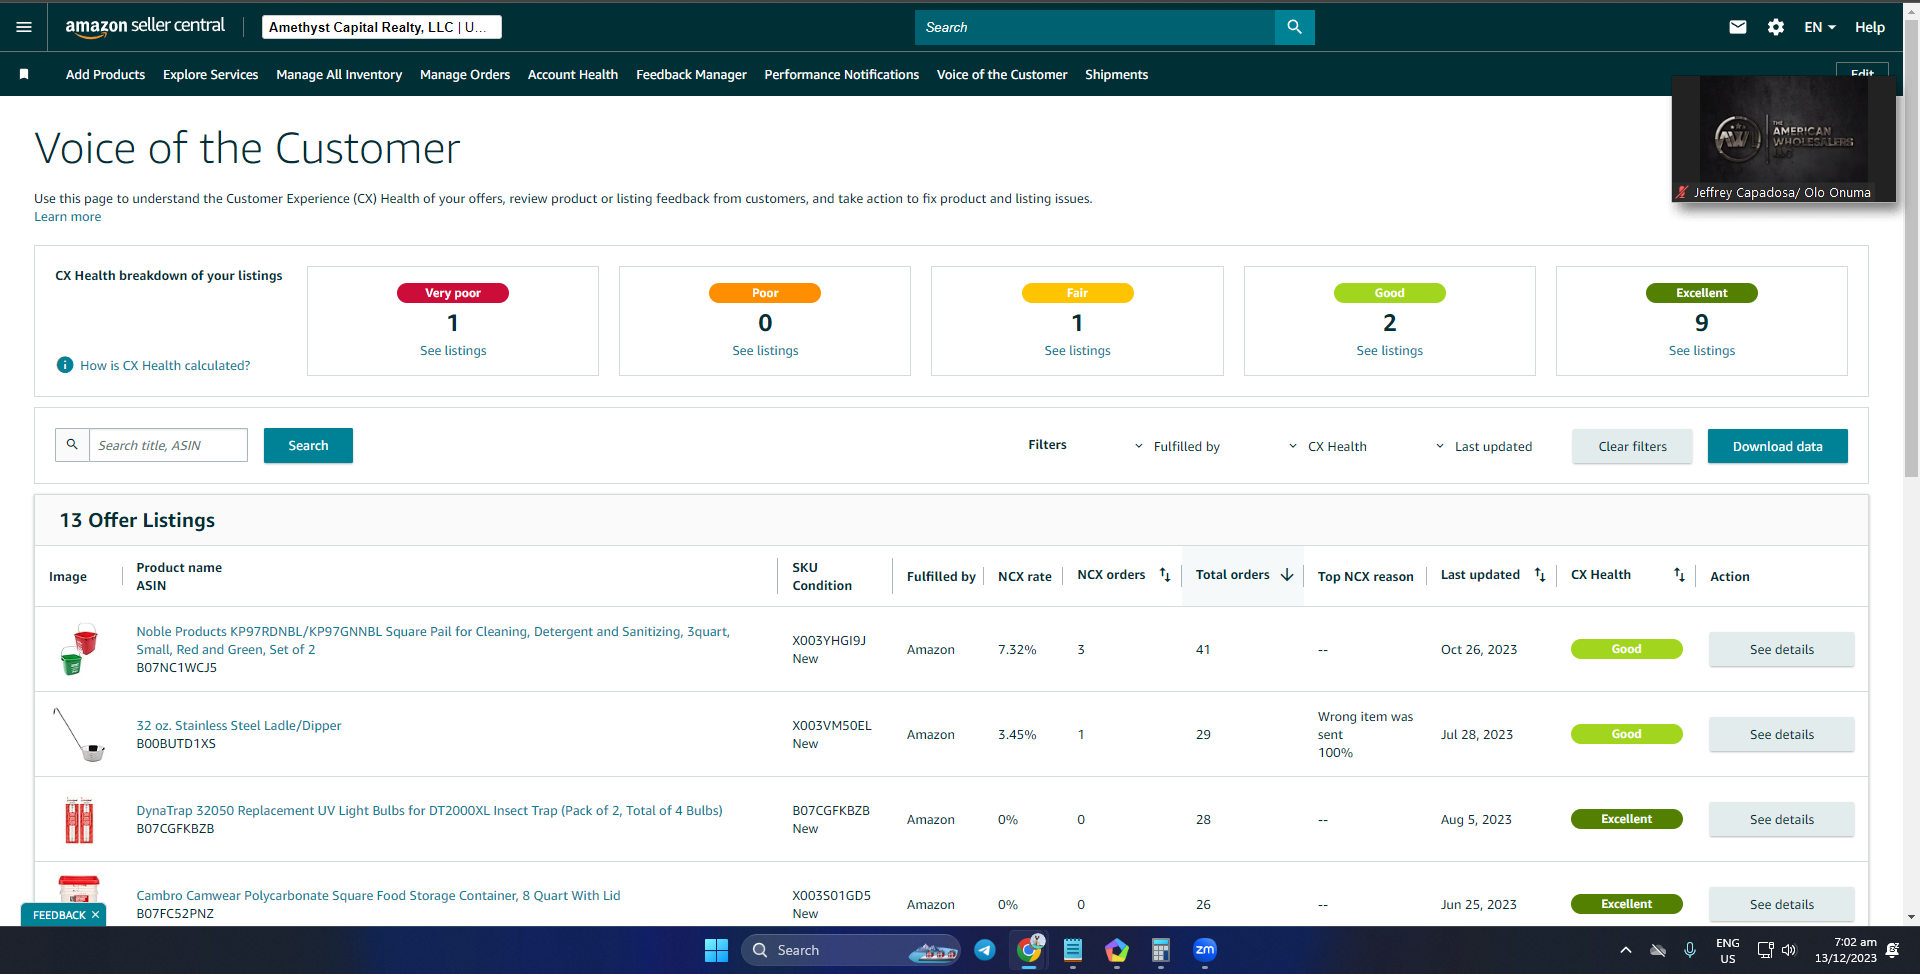Open Shipments menu item
Screen dimensions: 1920x974
point(1116,74)
